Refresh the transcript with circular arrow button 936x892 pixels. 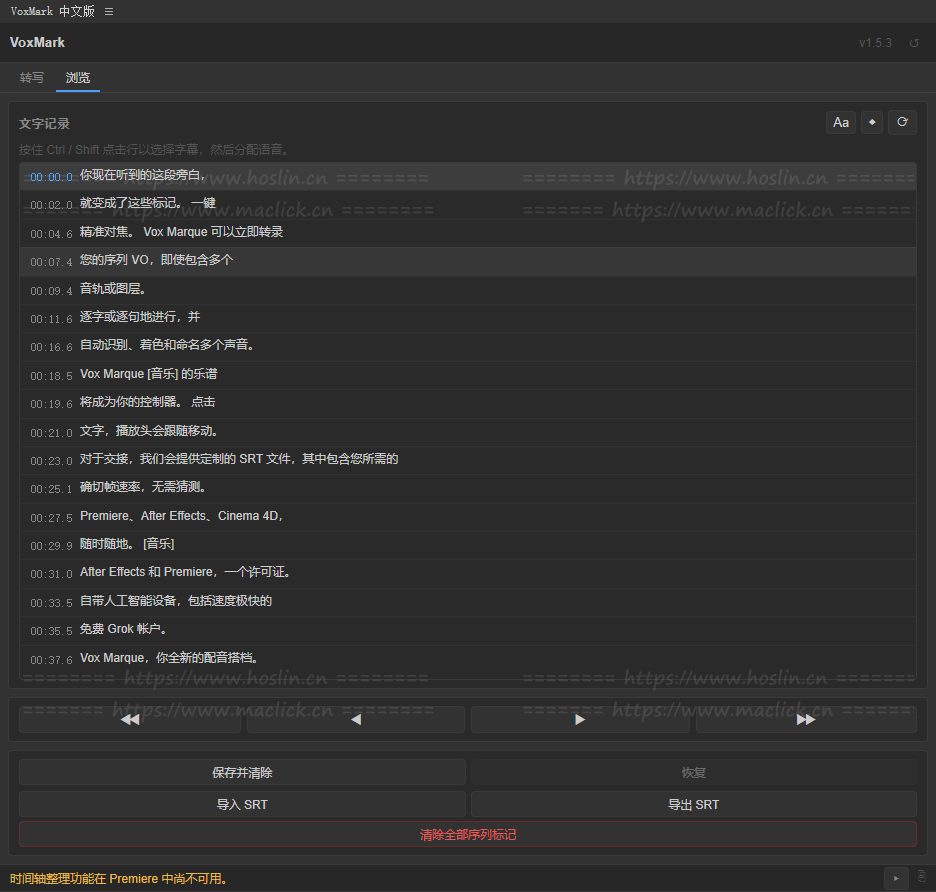[x=902, y=122]
